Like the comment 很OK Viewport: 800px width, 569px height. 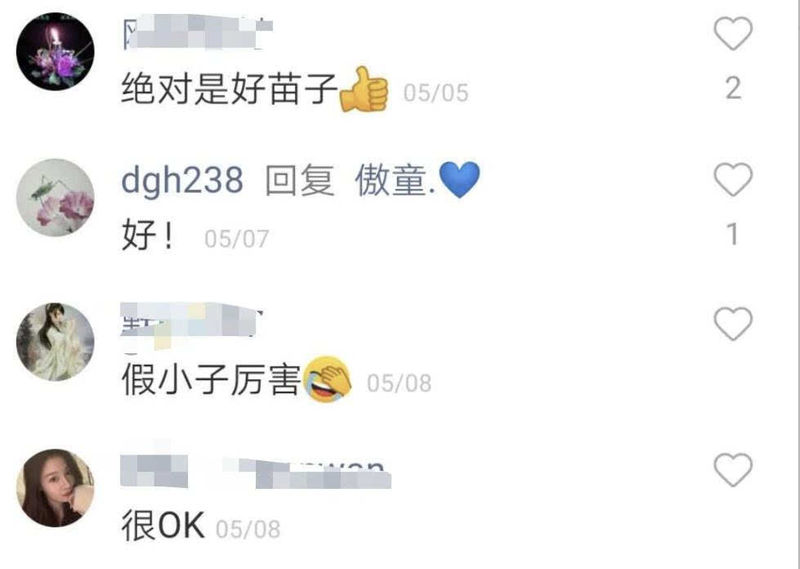733,469
